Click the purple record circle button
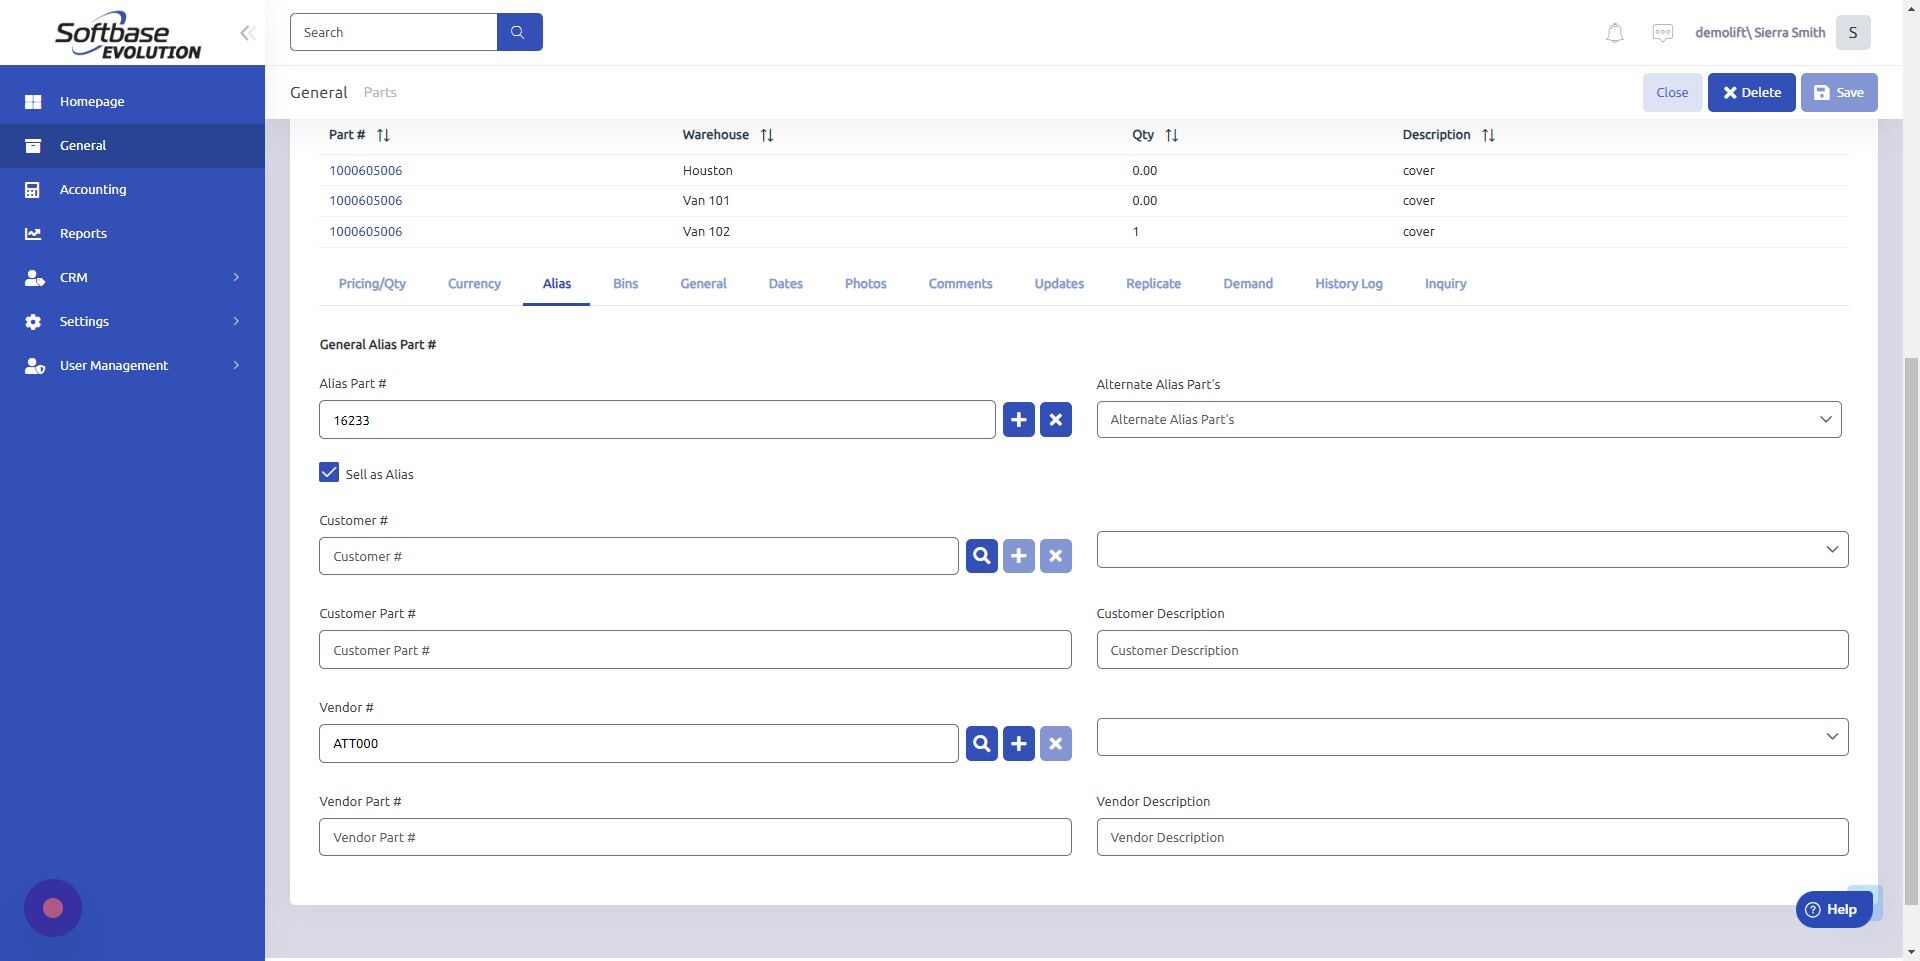Image resolution: width=1920 pixels, height=961 pixels. (x=53, y=908)
